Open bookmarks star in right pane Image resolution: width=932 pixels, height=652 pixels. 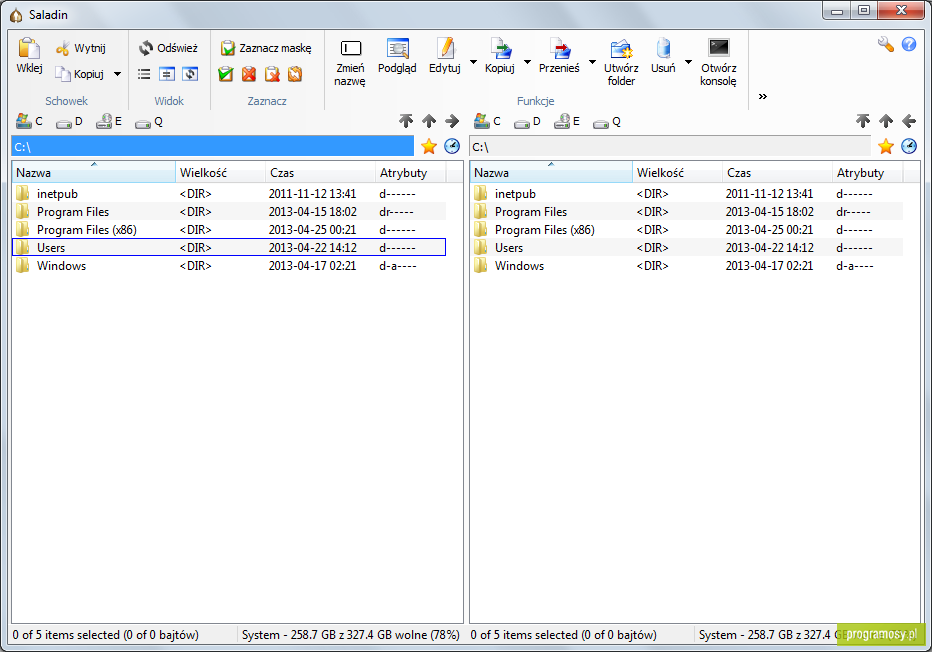[886, 146]
